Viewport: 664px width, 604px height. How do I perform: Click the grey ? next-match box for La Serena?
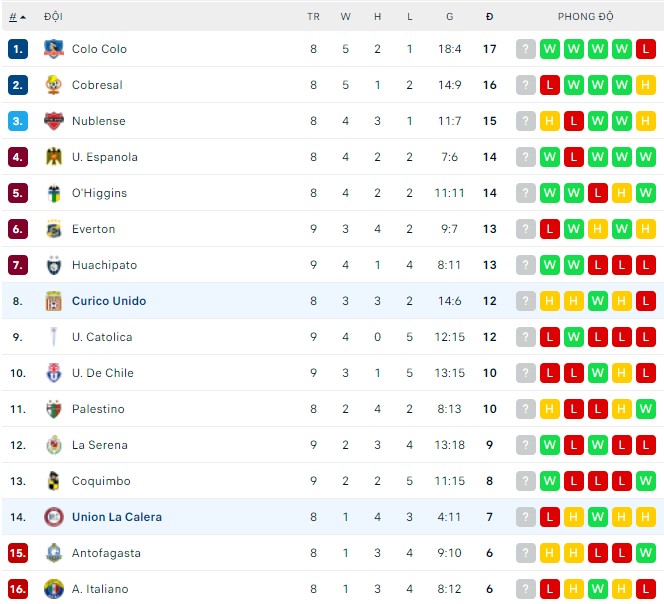click(526, 445)
